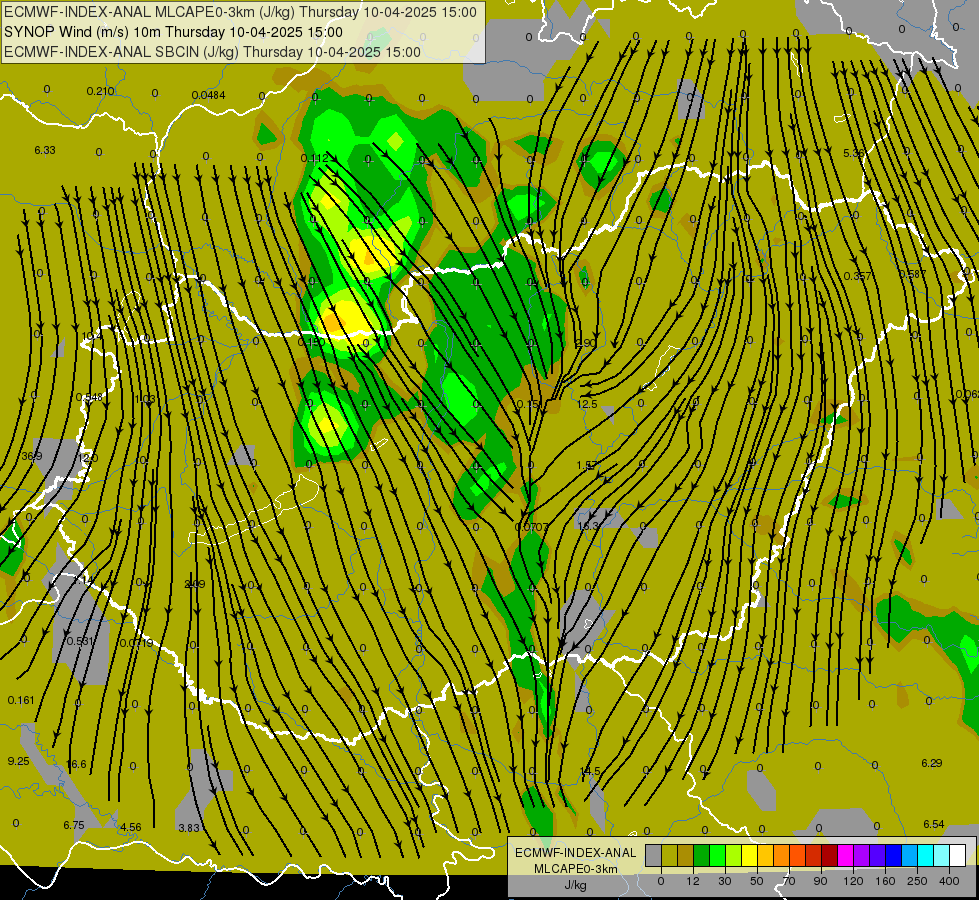Image resolution: width=979 pixels, height=900 pixels.
Task: Click the map value 0.112
Action: tap(314, 158)
